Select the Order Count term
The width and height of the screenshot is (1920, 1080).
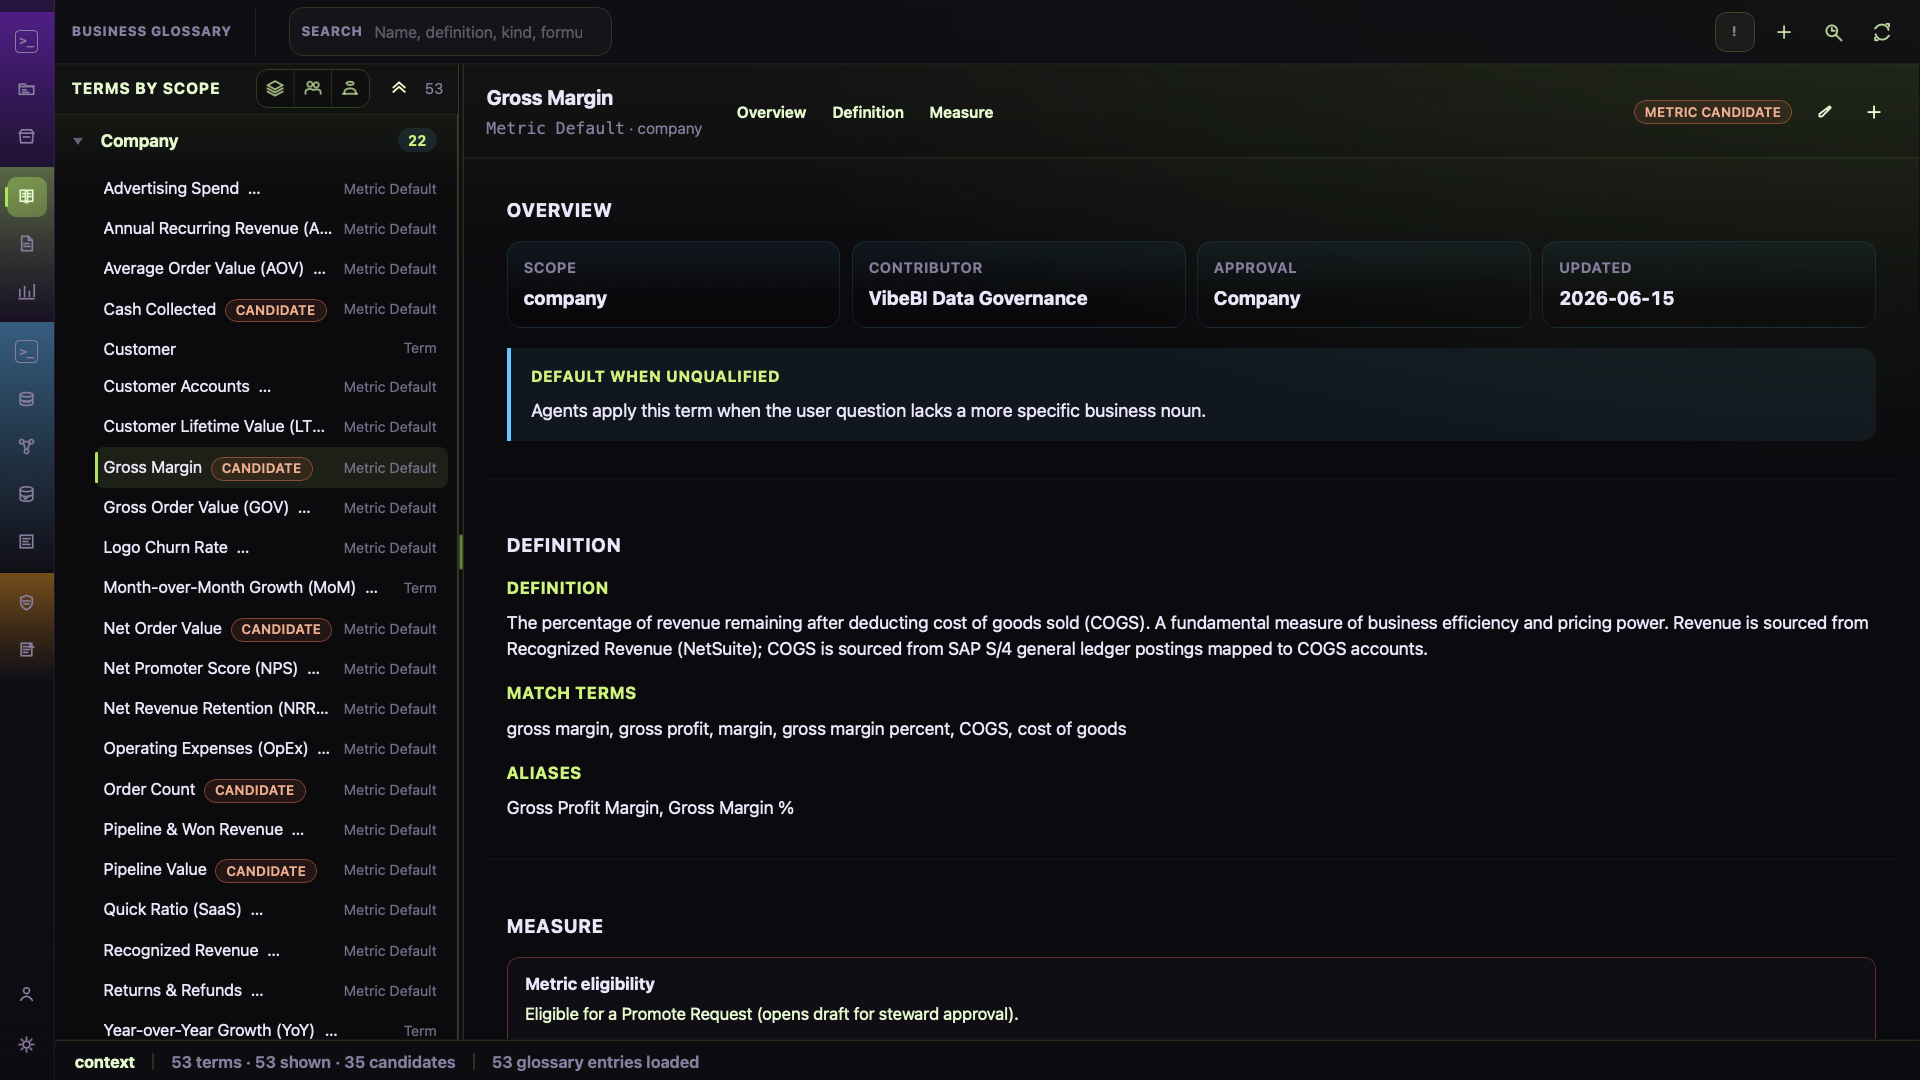[x=270, y=789]
